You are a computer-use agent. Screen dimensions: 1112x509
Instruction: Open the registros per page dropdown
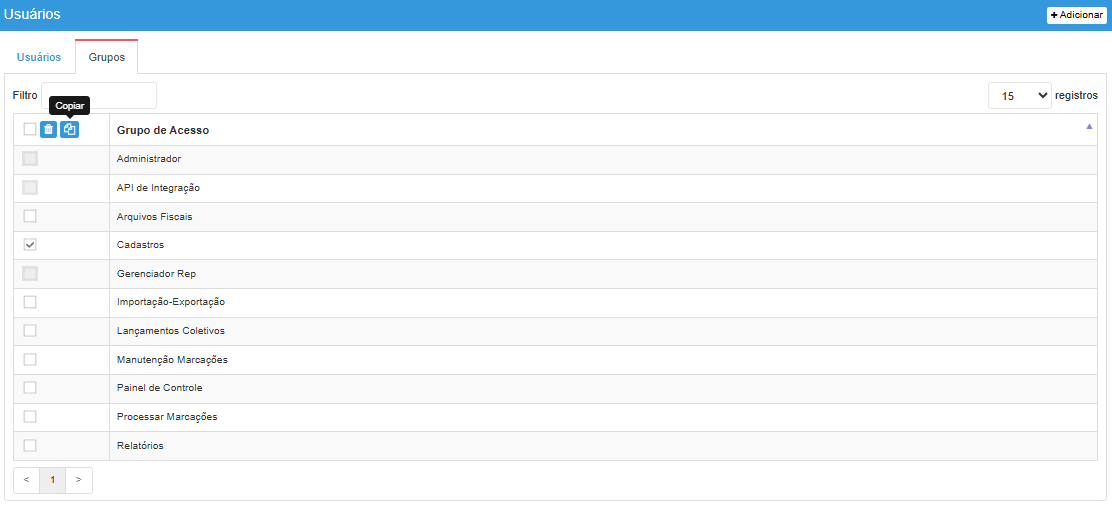pos(1019,95)
